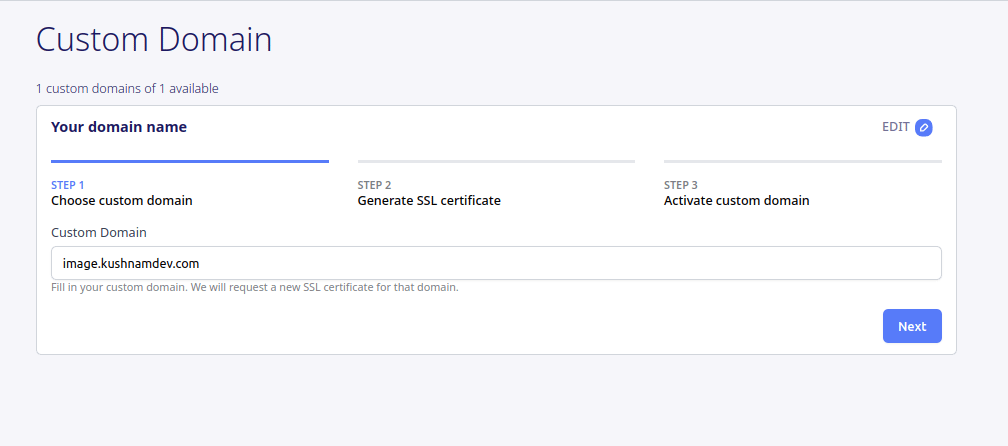Click the large Custom Domain page heading
The image size is (1008, 446).
154,40
